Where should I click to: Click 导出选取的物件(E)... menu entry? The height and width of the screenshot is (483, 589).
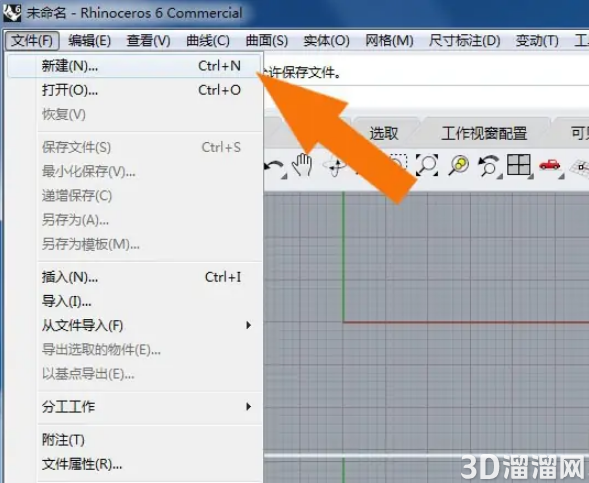coord(134,350)
